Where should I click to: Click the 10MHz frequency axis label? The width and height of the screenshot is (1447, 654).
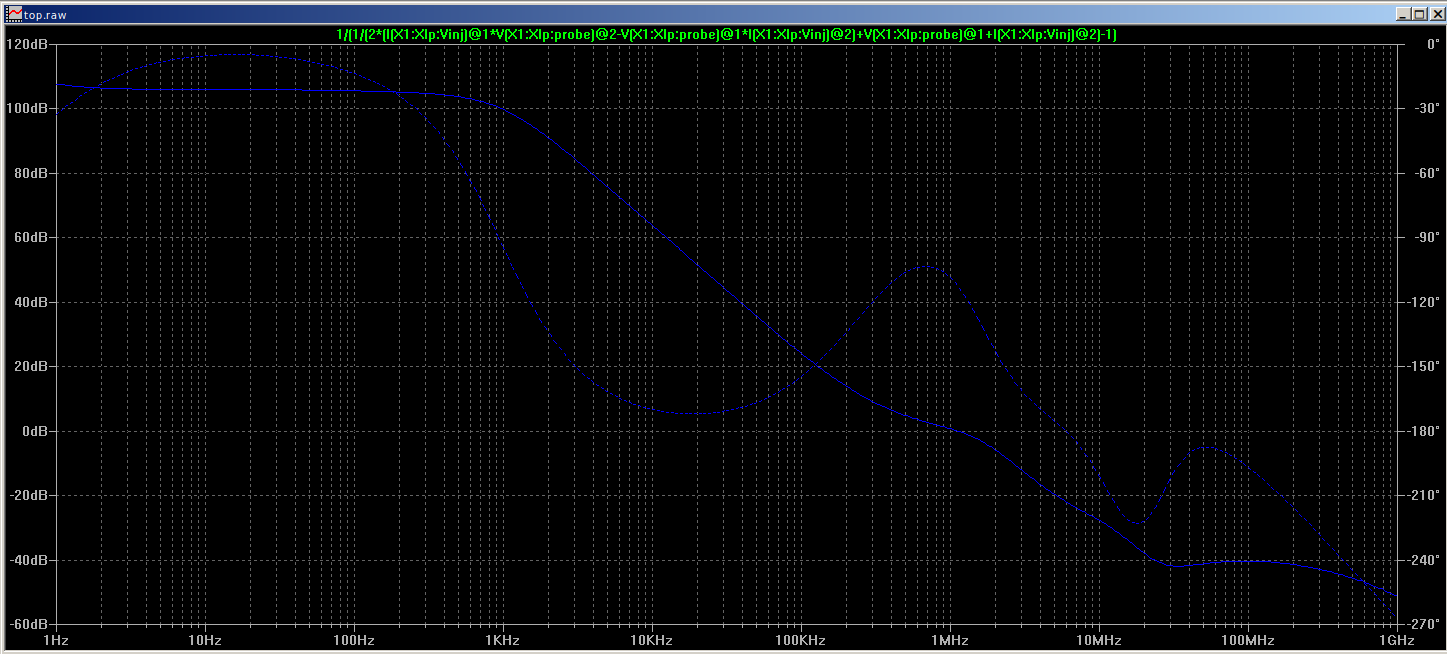(x=1098, y=640)
